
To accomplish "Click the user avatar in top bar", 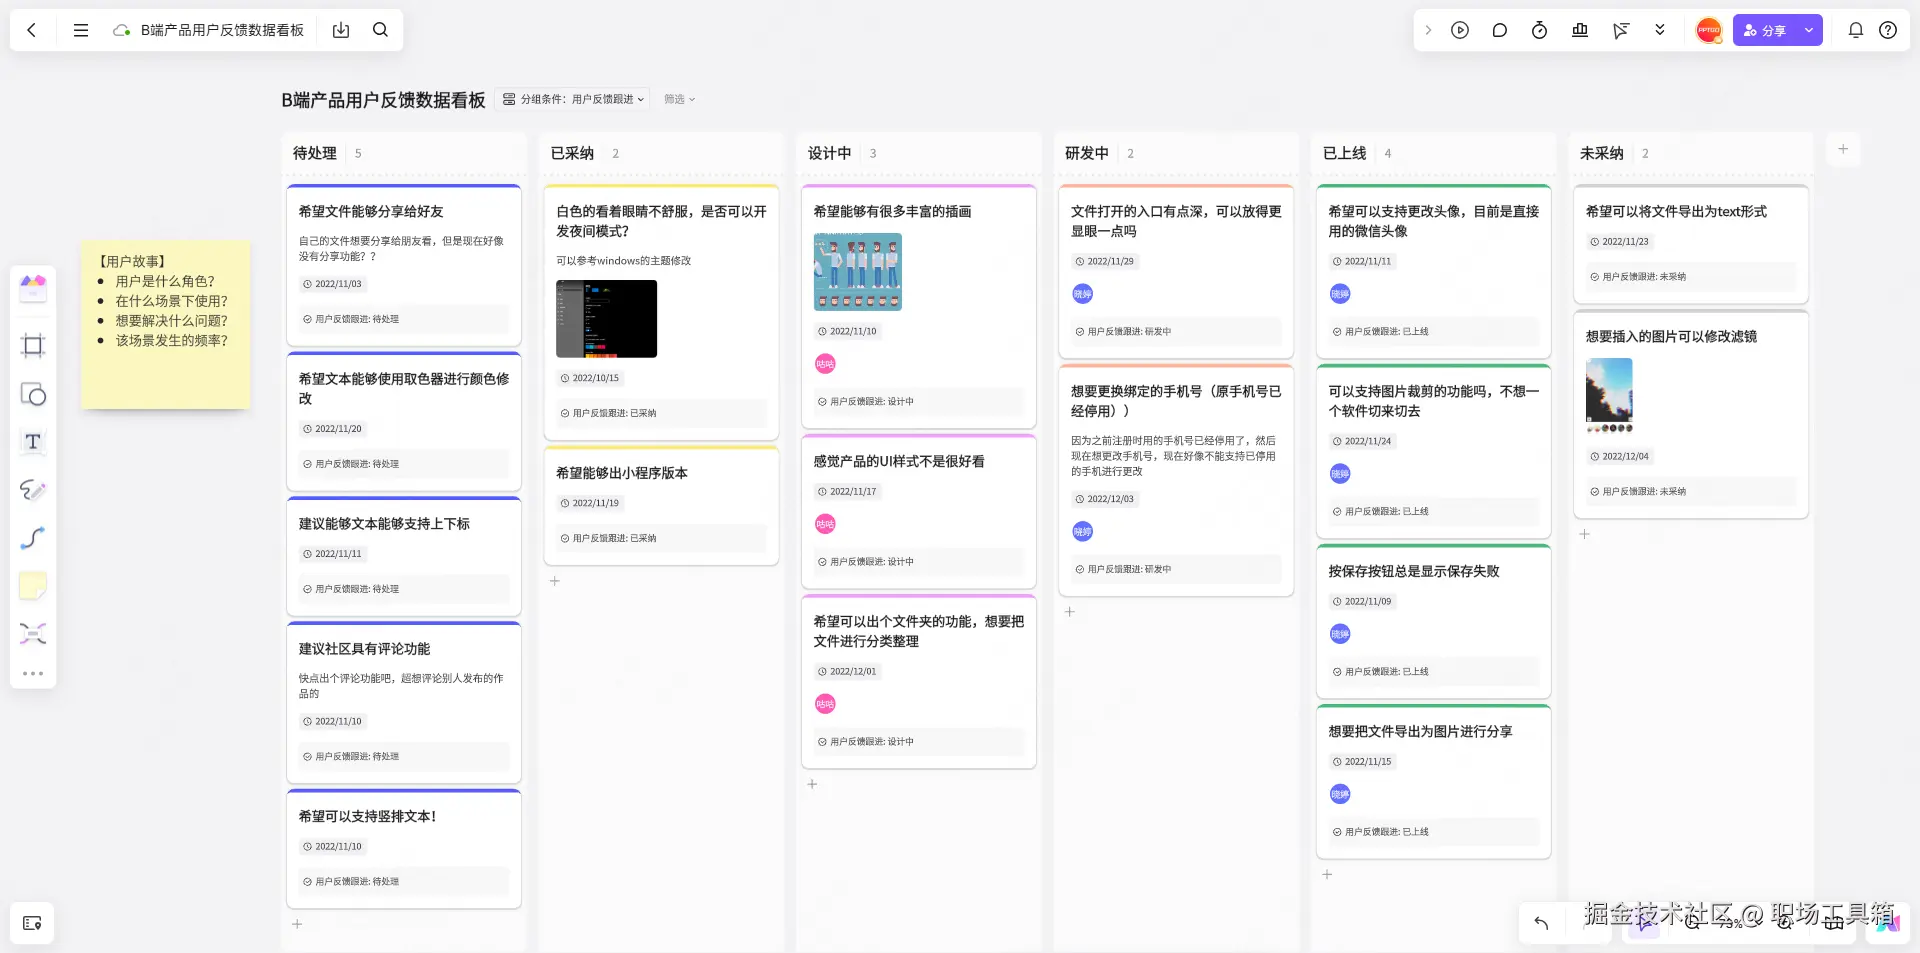I will pos(1709,30).
